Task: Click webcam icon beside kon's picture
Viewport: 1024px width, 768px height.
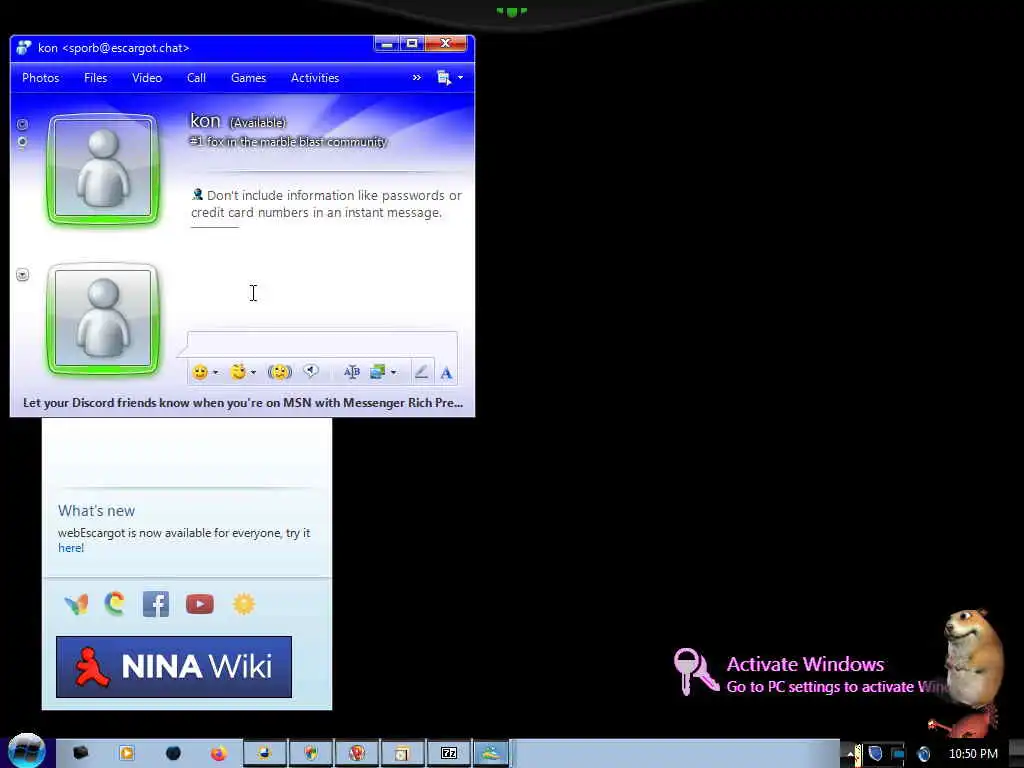Action: [x=22, y=142]
